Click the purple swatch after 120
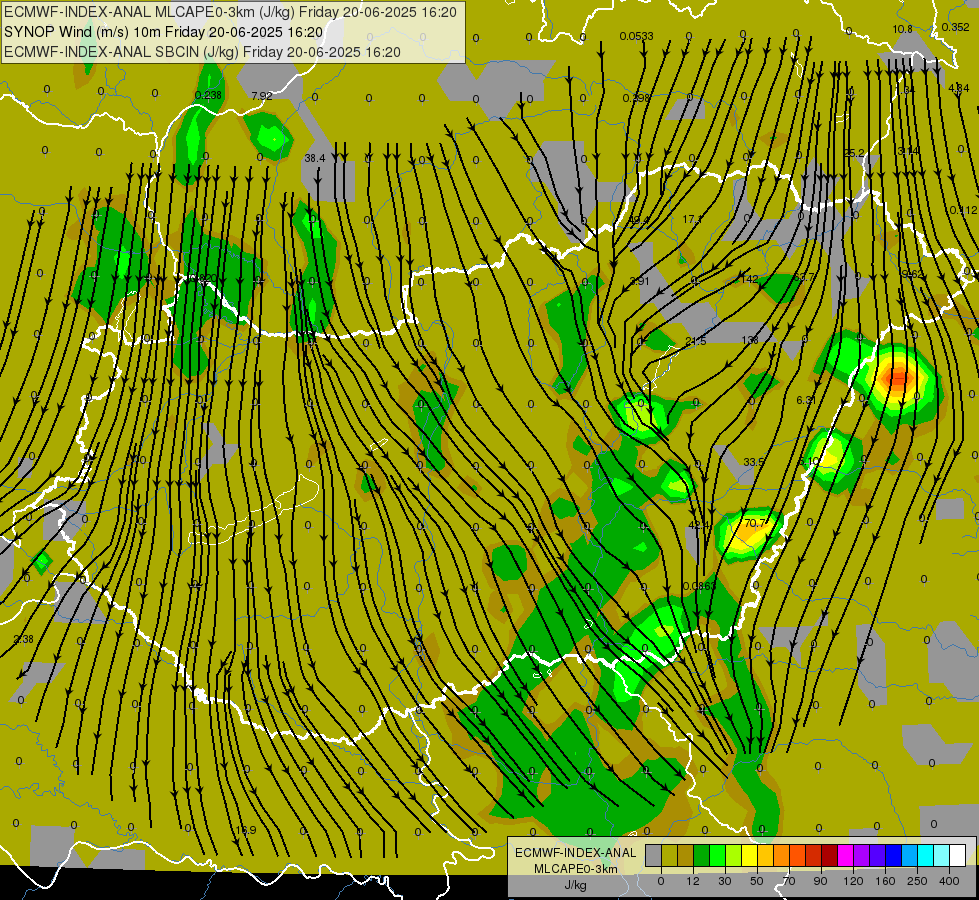The image size is (979, 900). [862, 855]
